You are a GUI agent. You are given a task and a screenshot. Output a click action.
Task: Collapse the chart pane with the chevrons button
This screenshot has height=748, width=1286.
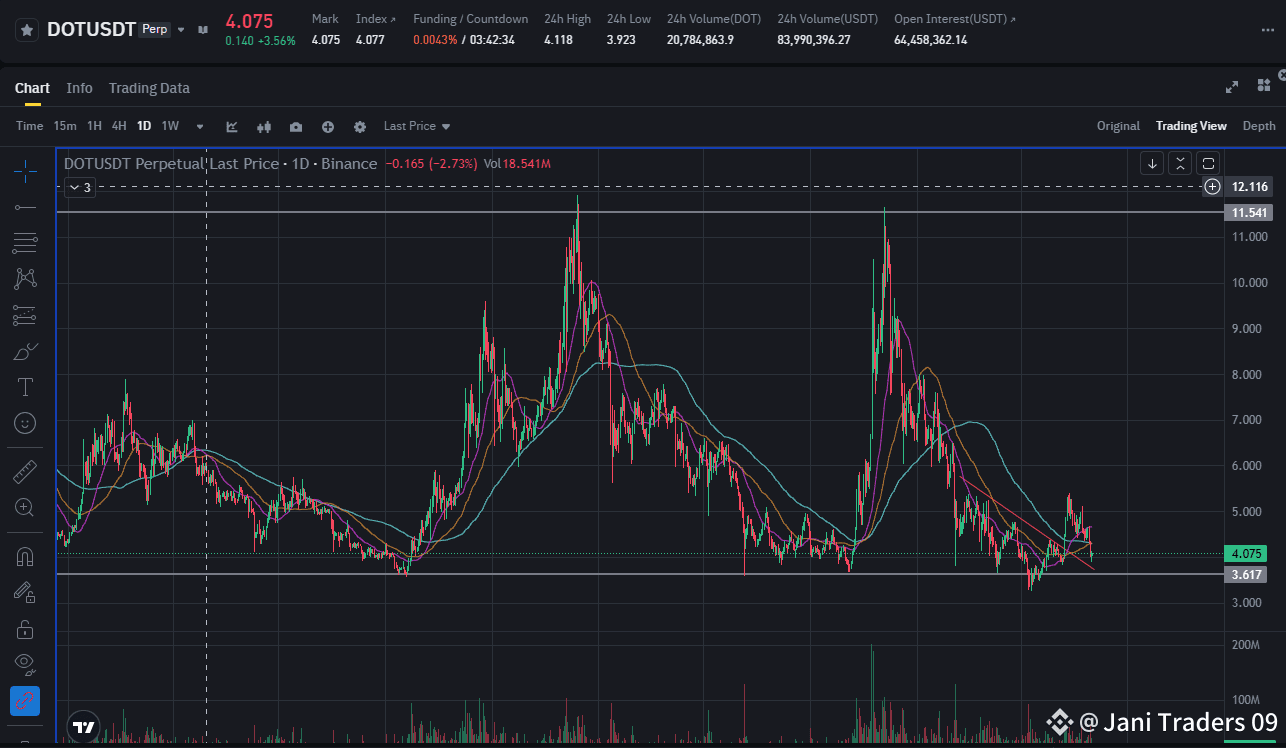click(x=1181, y=163)
